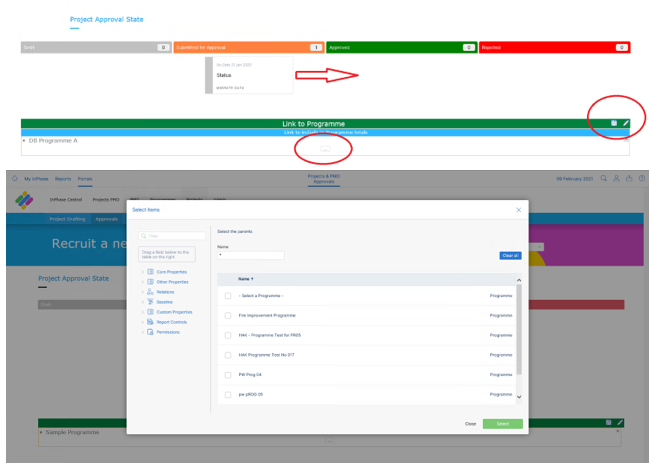Open the help question-mark icon

point(641,178)
